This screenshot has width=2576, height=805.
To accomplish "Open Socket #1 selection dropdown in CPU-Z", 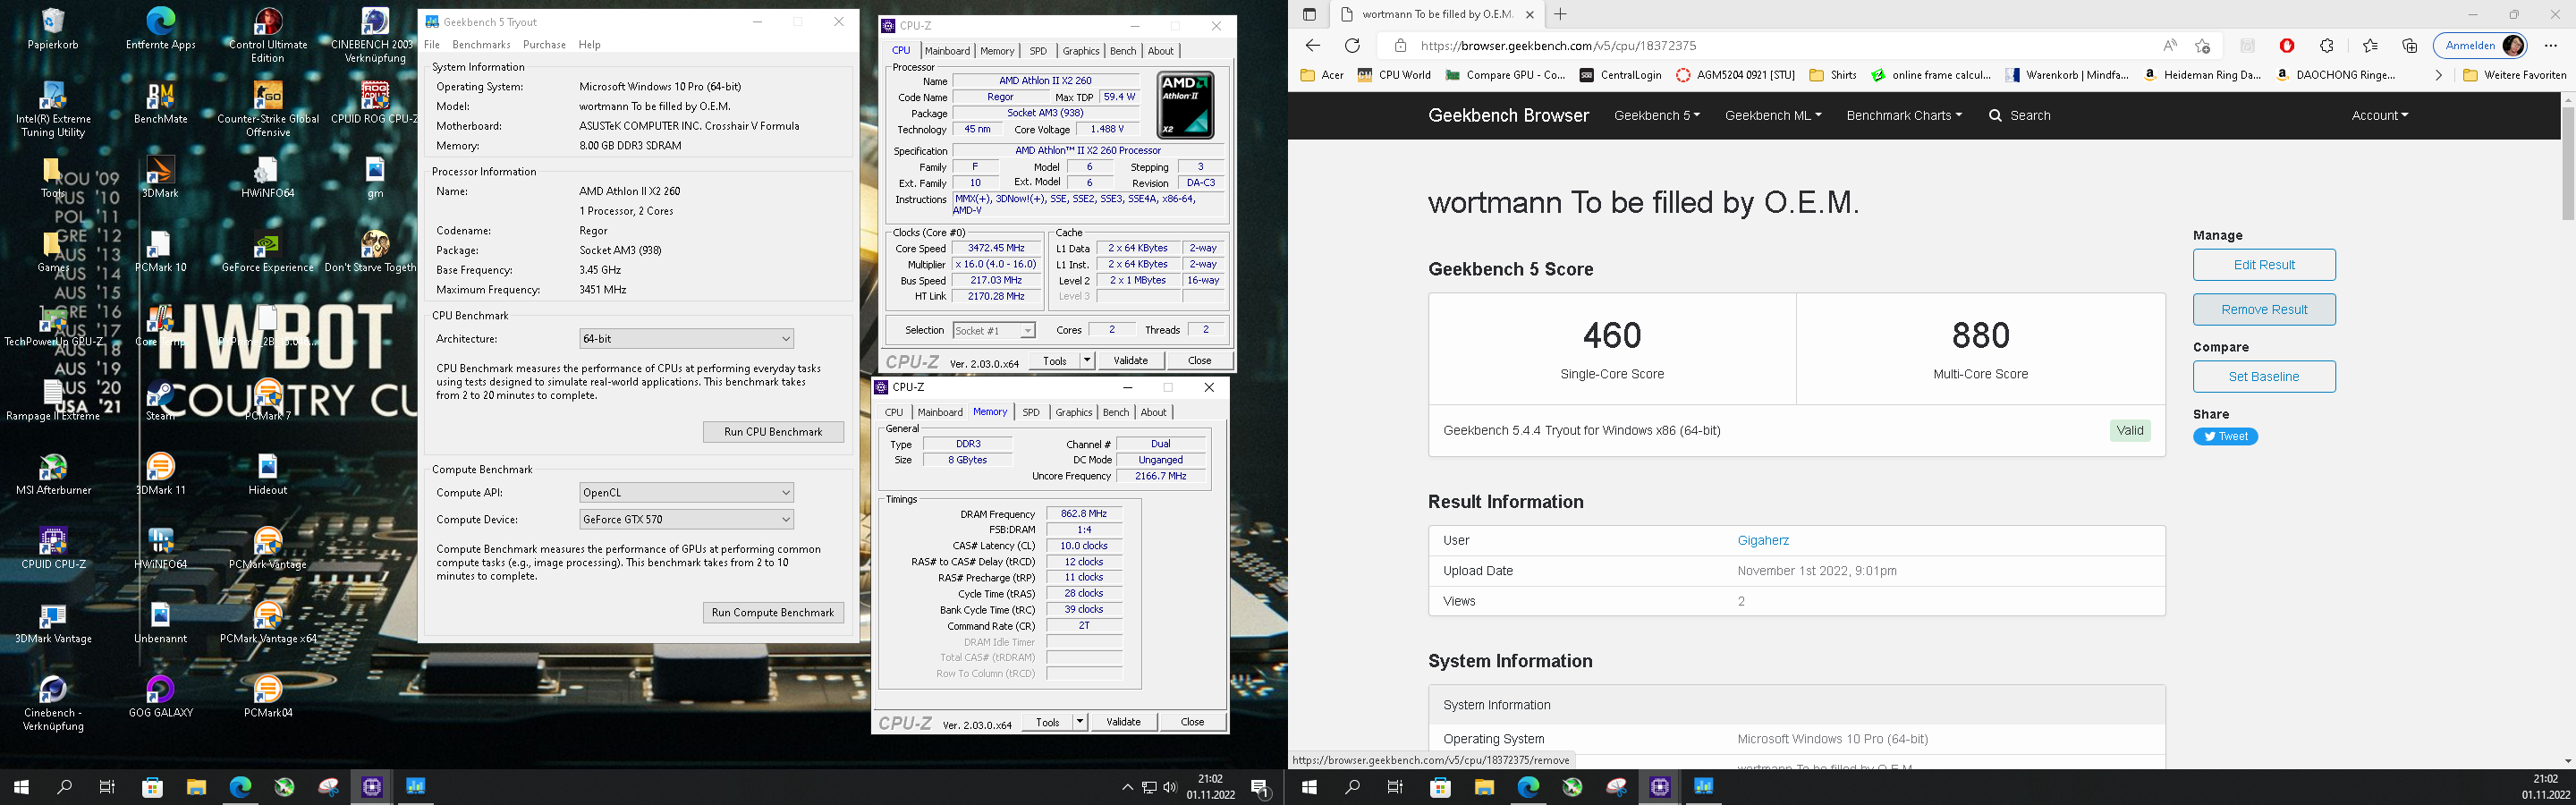I will click(x=993, y=330).
